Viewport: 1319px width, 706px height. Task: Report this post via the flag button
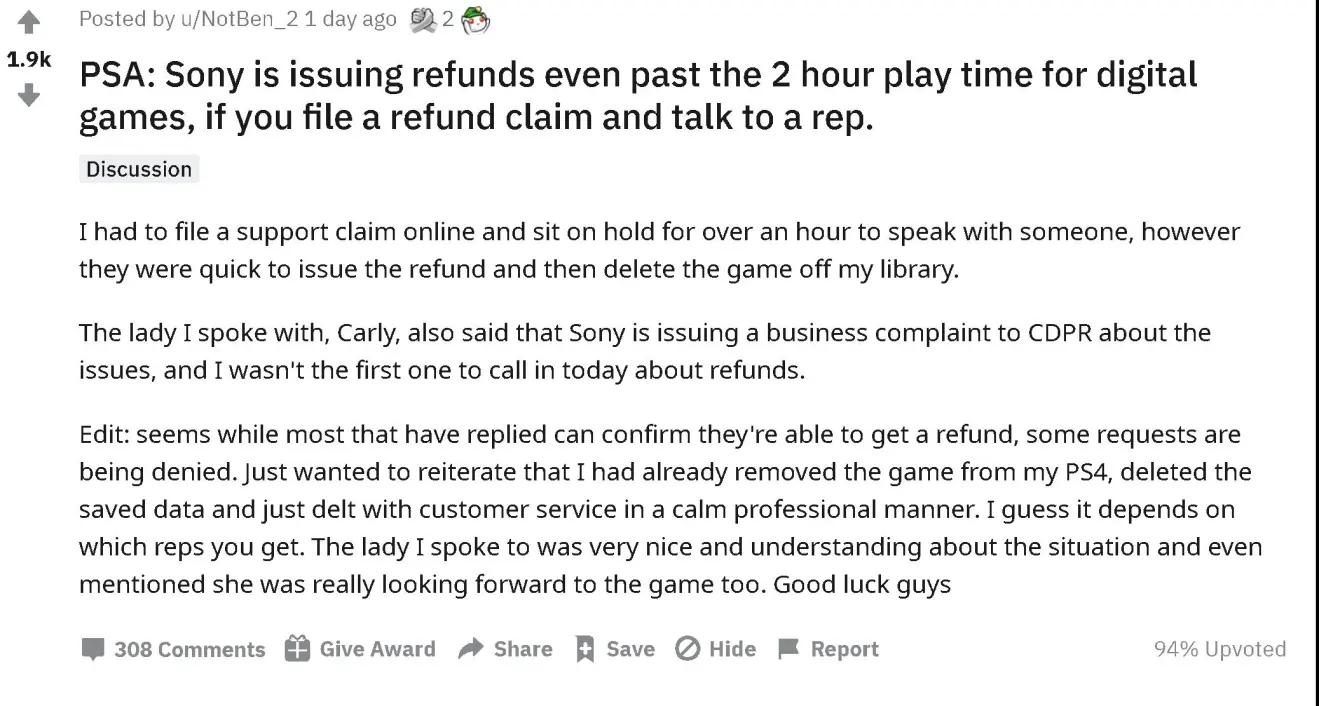(x=828, y=649)
